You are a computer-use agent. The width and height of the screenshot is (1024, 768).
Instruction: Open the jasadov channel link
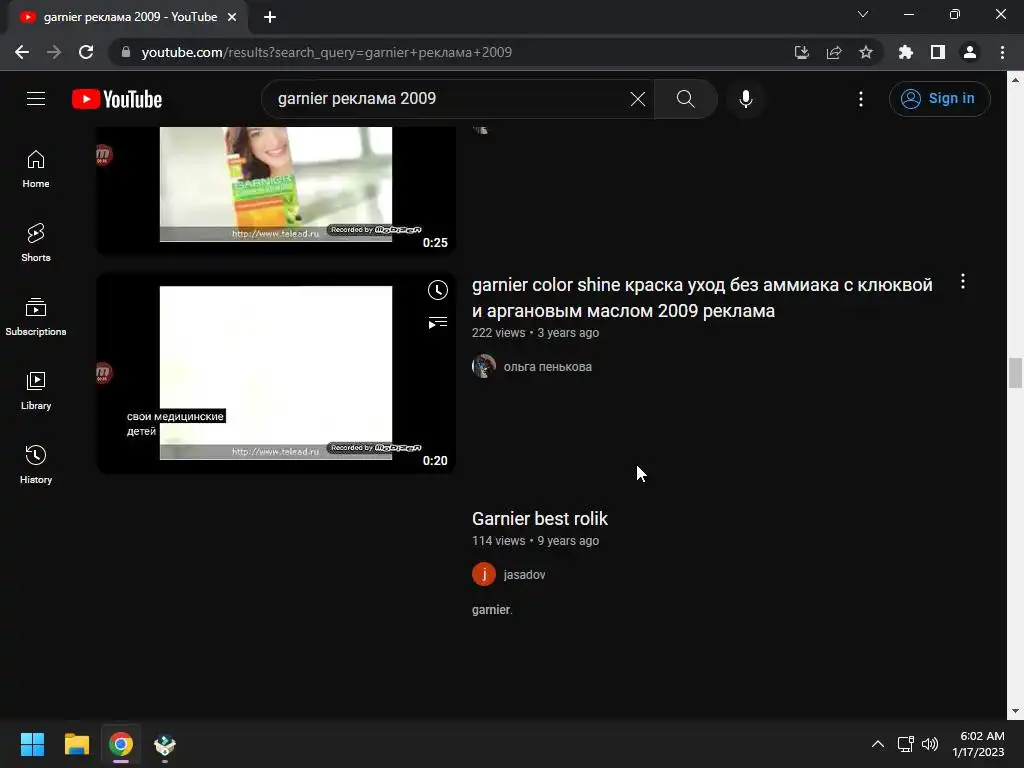pos(524,575)
